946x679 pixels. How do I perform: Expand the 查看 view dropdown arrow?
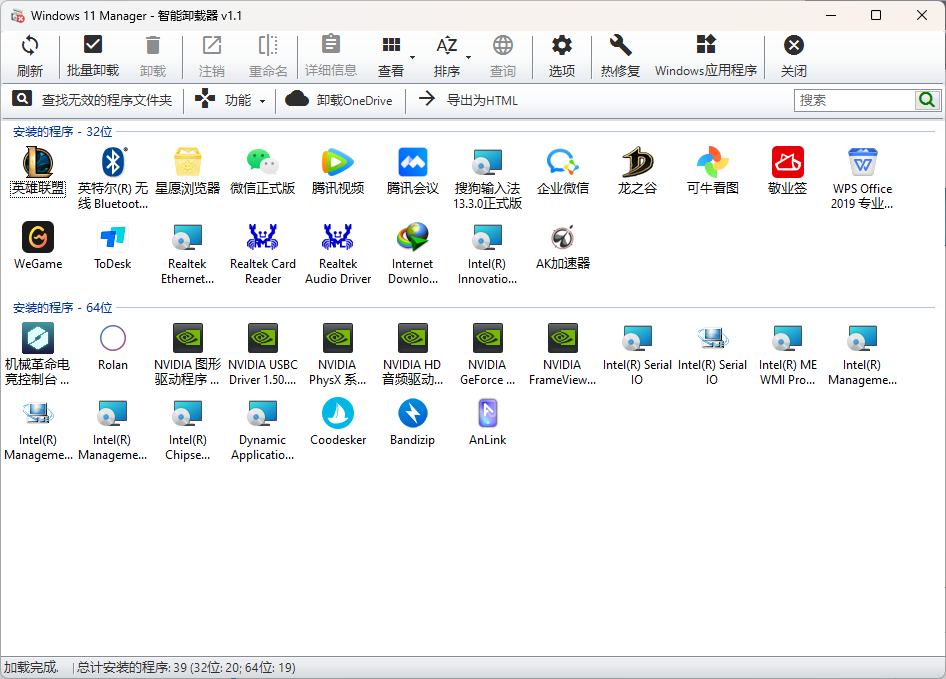coord(413,57)
